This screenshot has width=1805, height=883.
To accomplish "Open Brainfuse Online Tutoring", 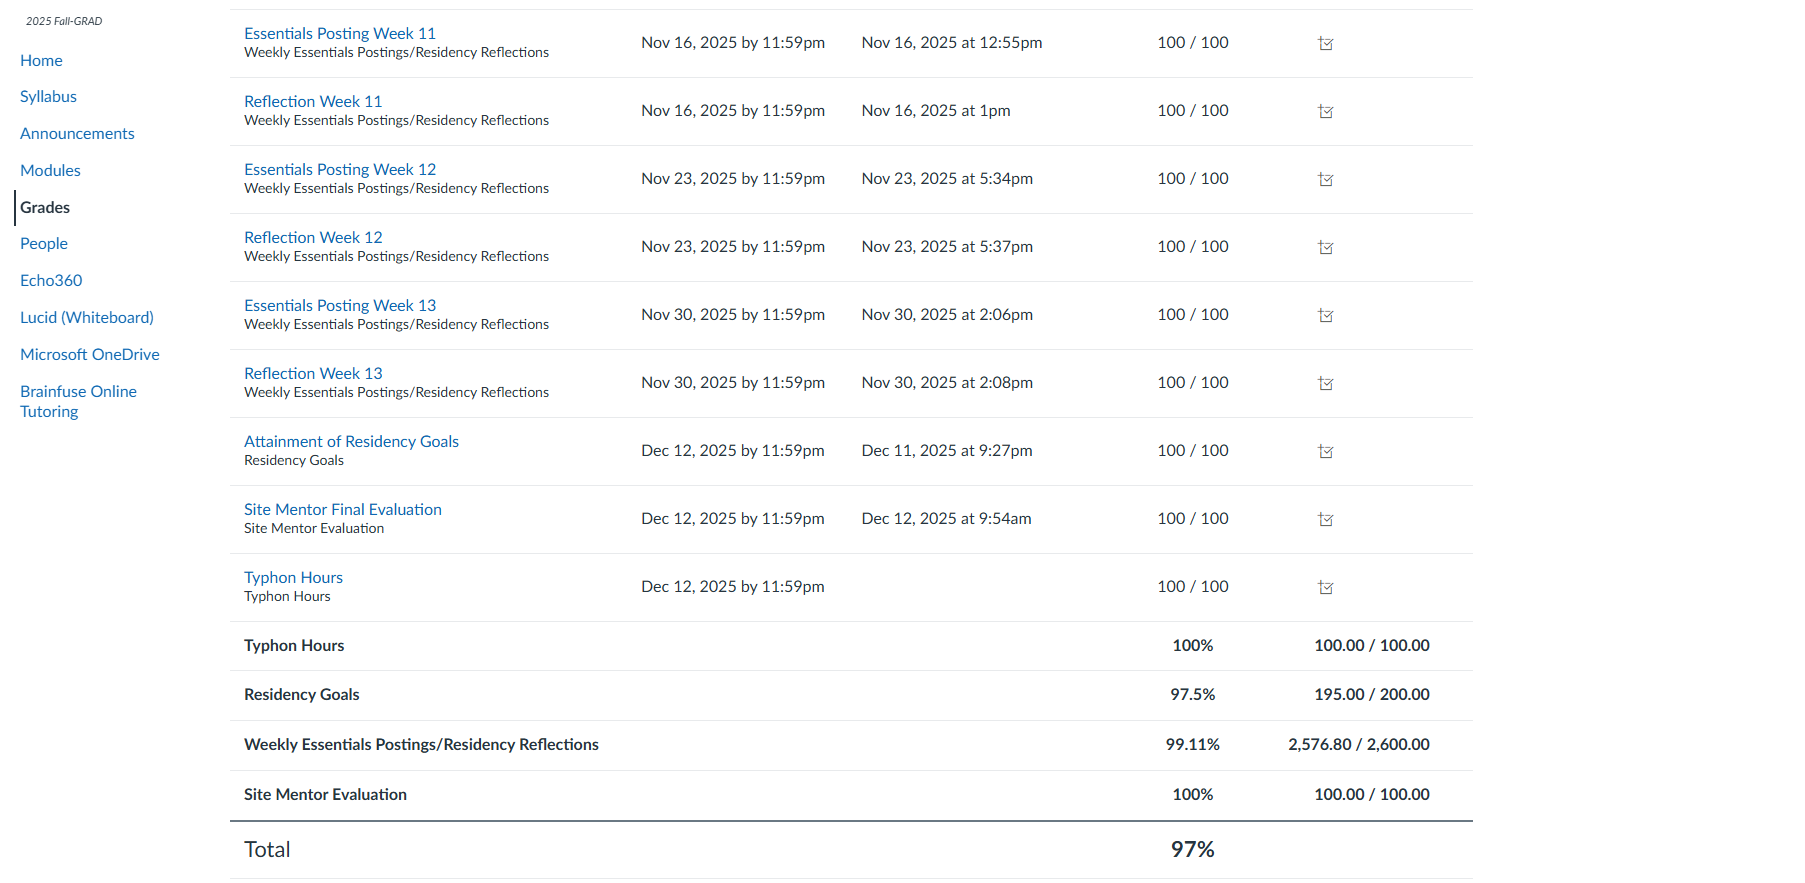I will click(x=78, y=401).
